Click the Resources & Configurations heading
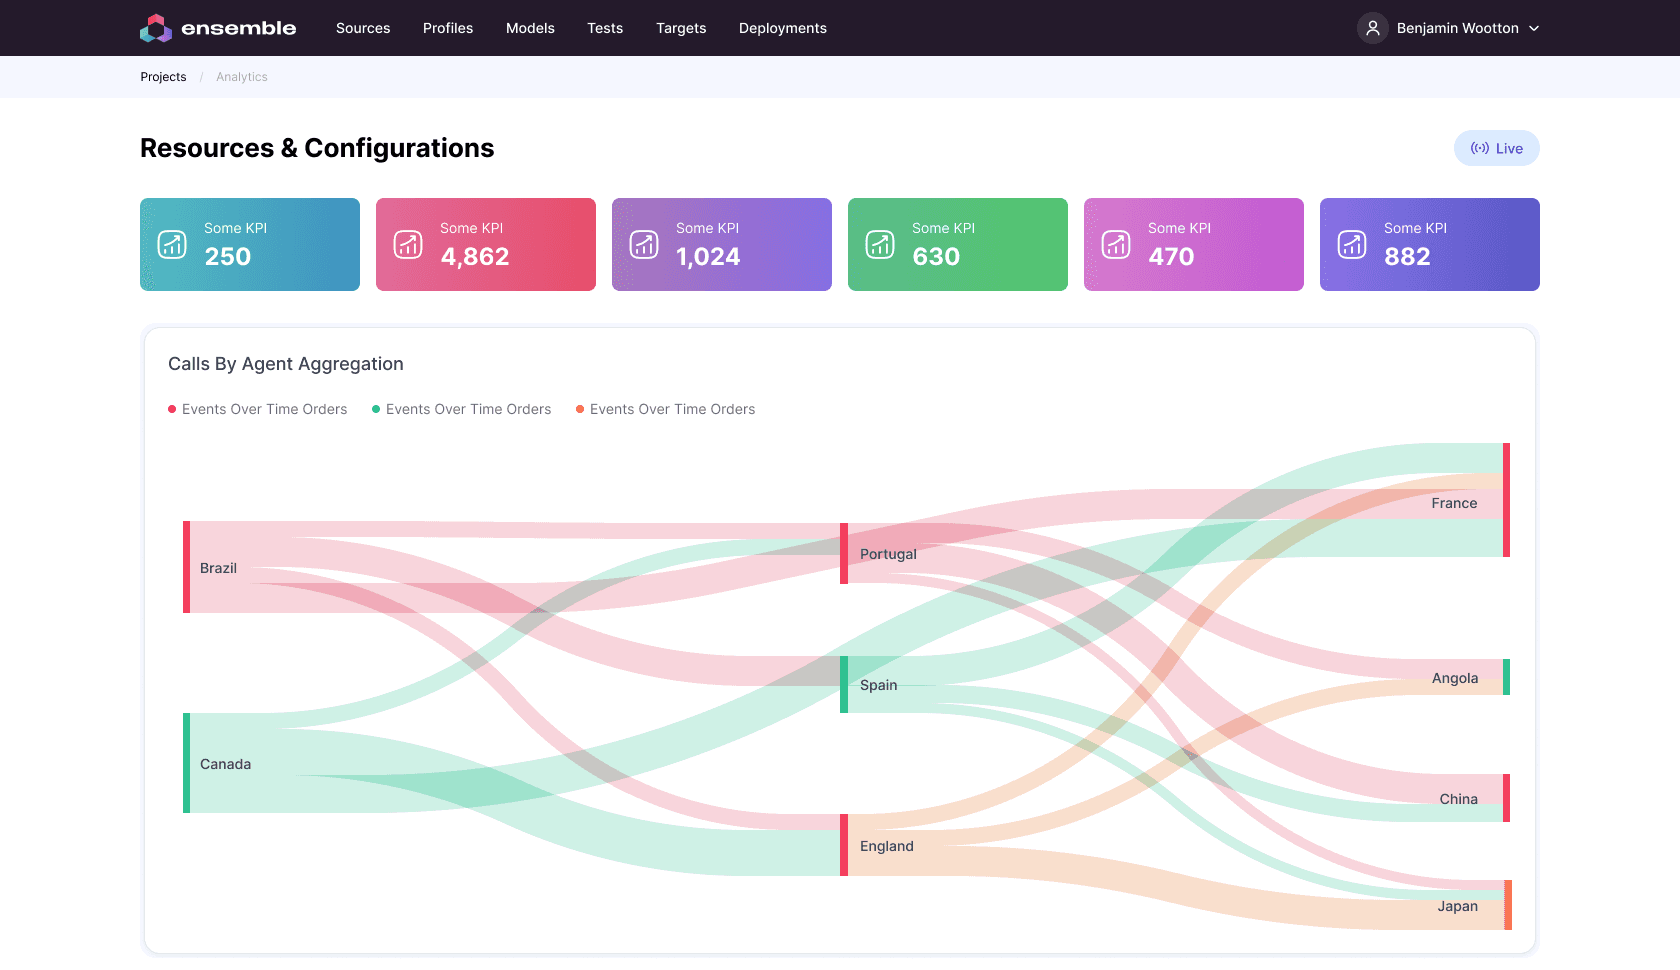Image resolution: width=1680 pixels, height=970 pixels. click(x=317, y=148)
